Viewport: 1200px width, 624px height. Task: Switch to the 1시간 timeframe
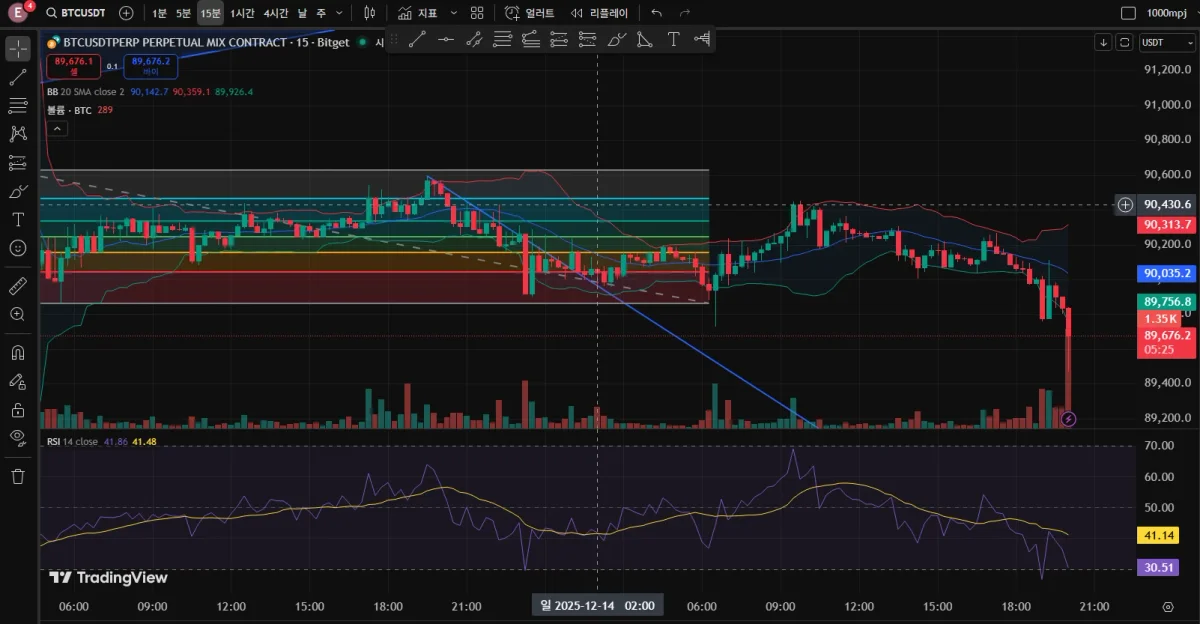[241, 13]
